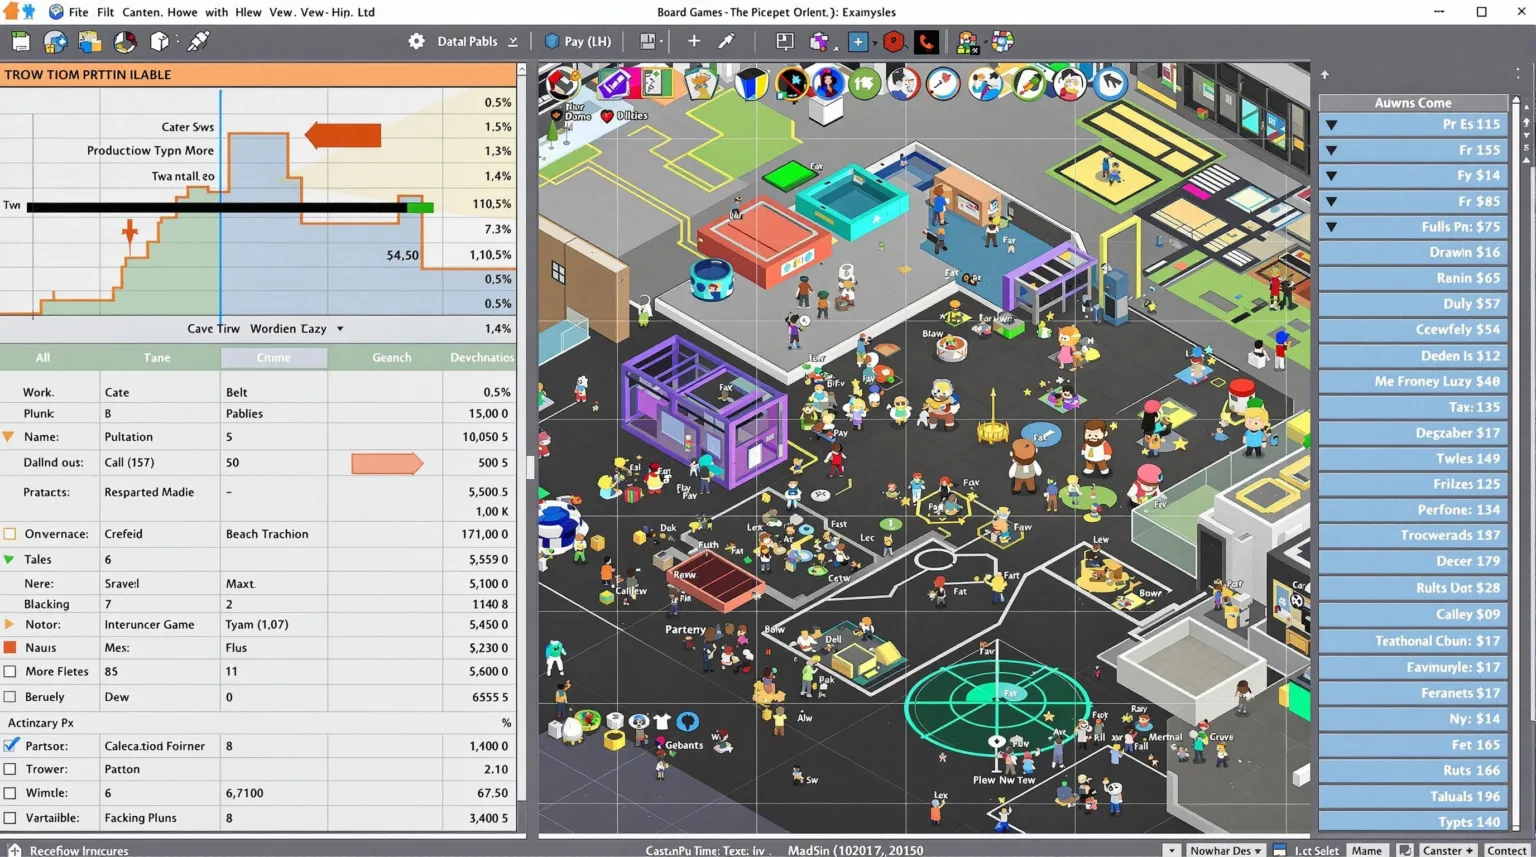Click the heart clock circular game icon
This screenshot has height=857, width=1536.
(943, 84)
